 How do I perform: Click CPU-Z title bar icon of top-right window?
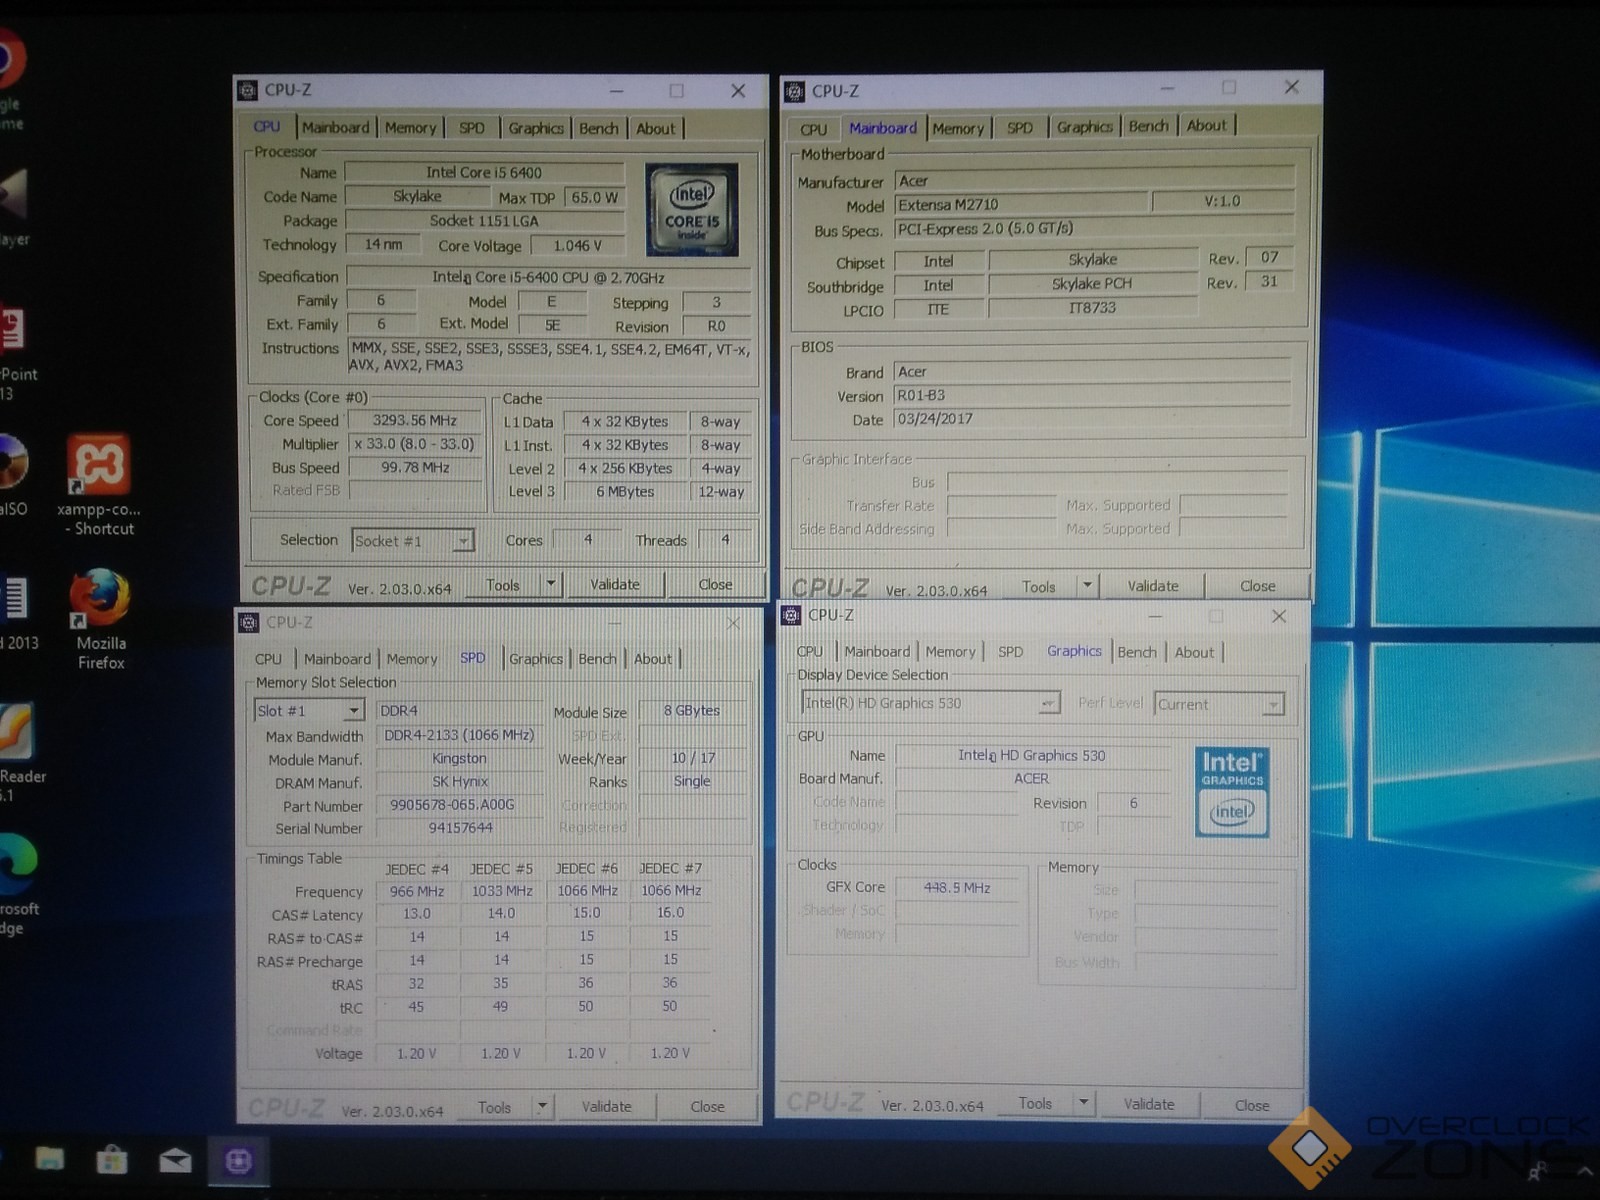click(795, 92)
